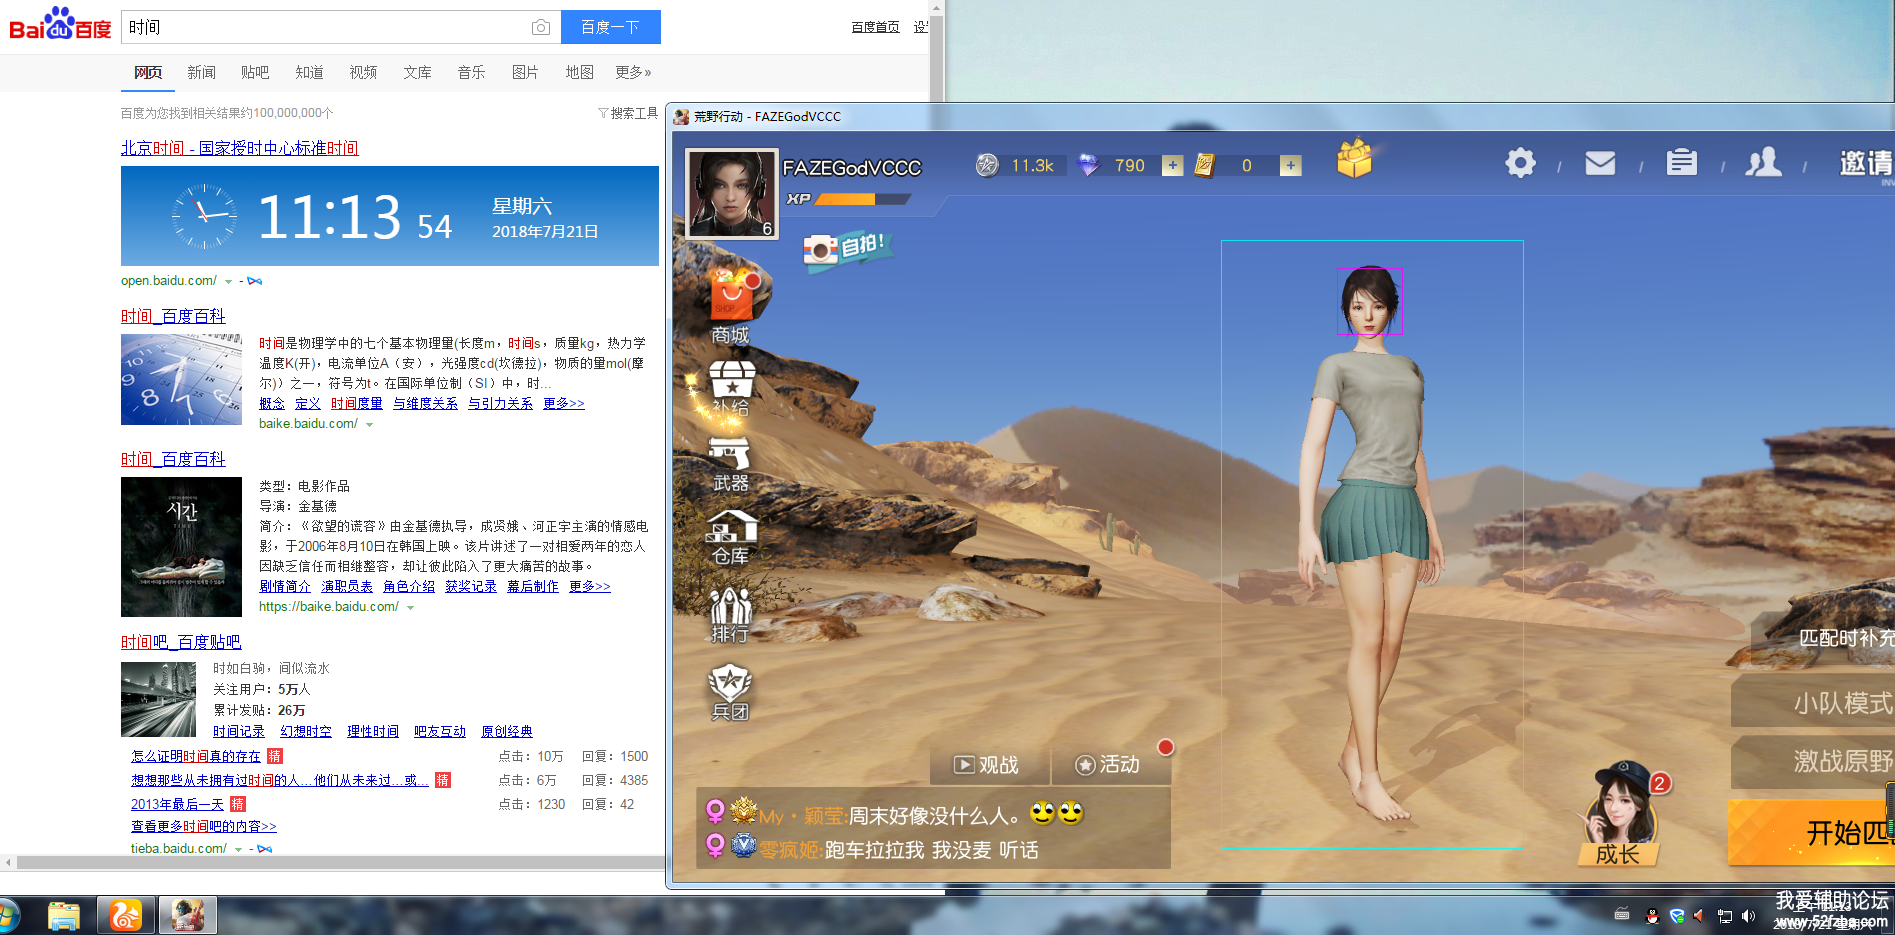This screenshot has height=935, width=1895.
Task: Switch to the 贴吧 tab
Action: [x=255, y=72]
